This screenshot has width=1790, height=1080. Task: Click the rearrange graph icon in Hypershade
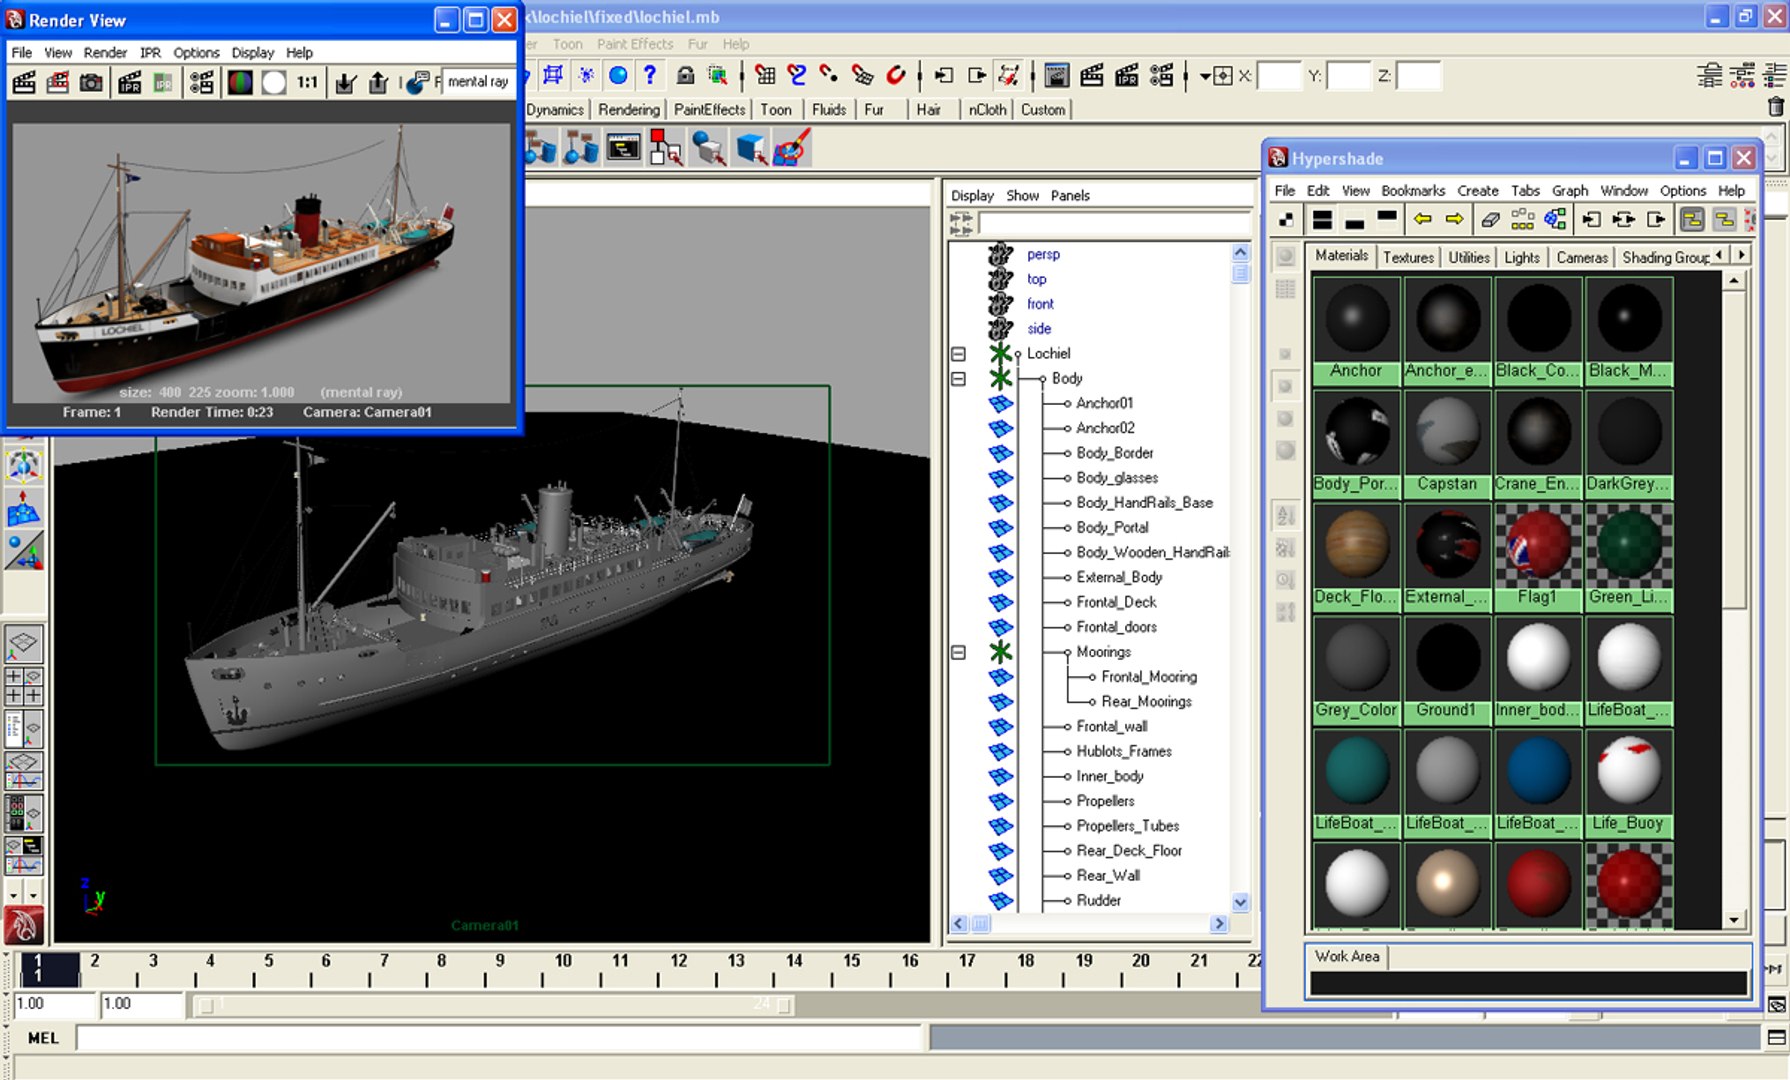click(1523, 219)
